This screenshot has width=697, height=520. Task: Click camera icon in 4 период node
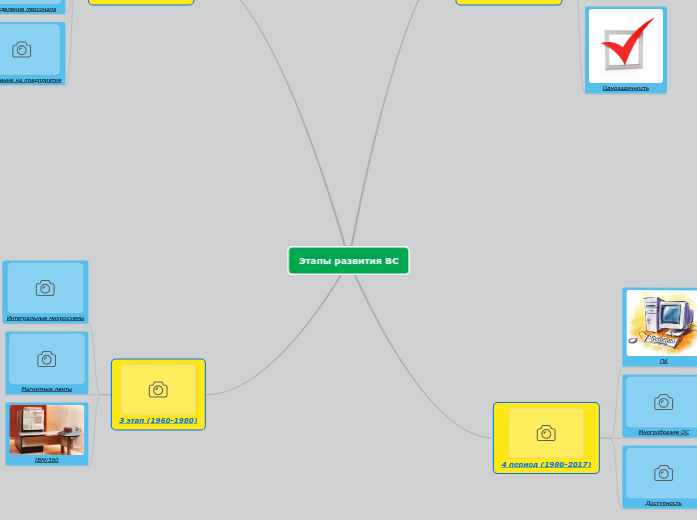point(546,433)
